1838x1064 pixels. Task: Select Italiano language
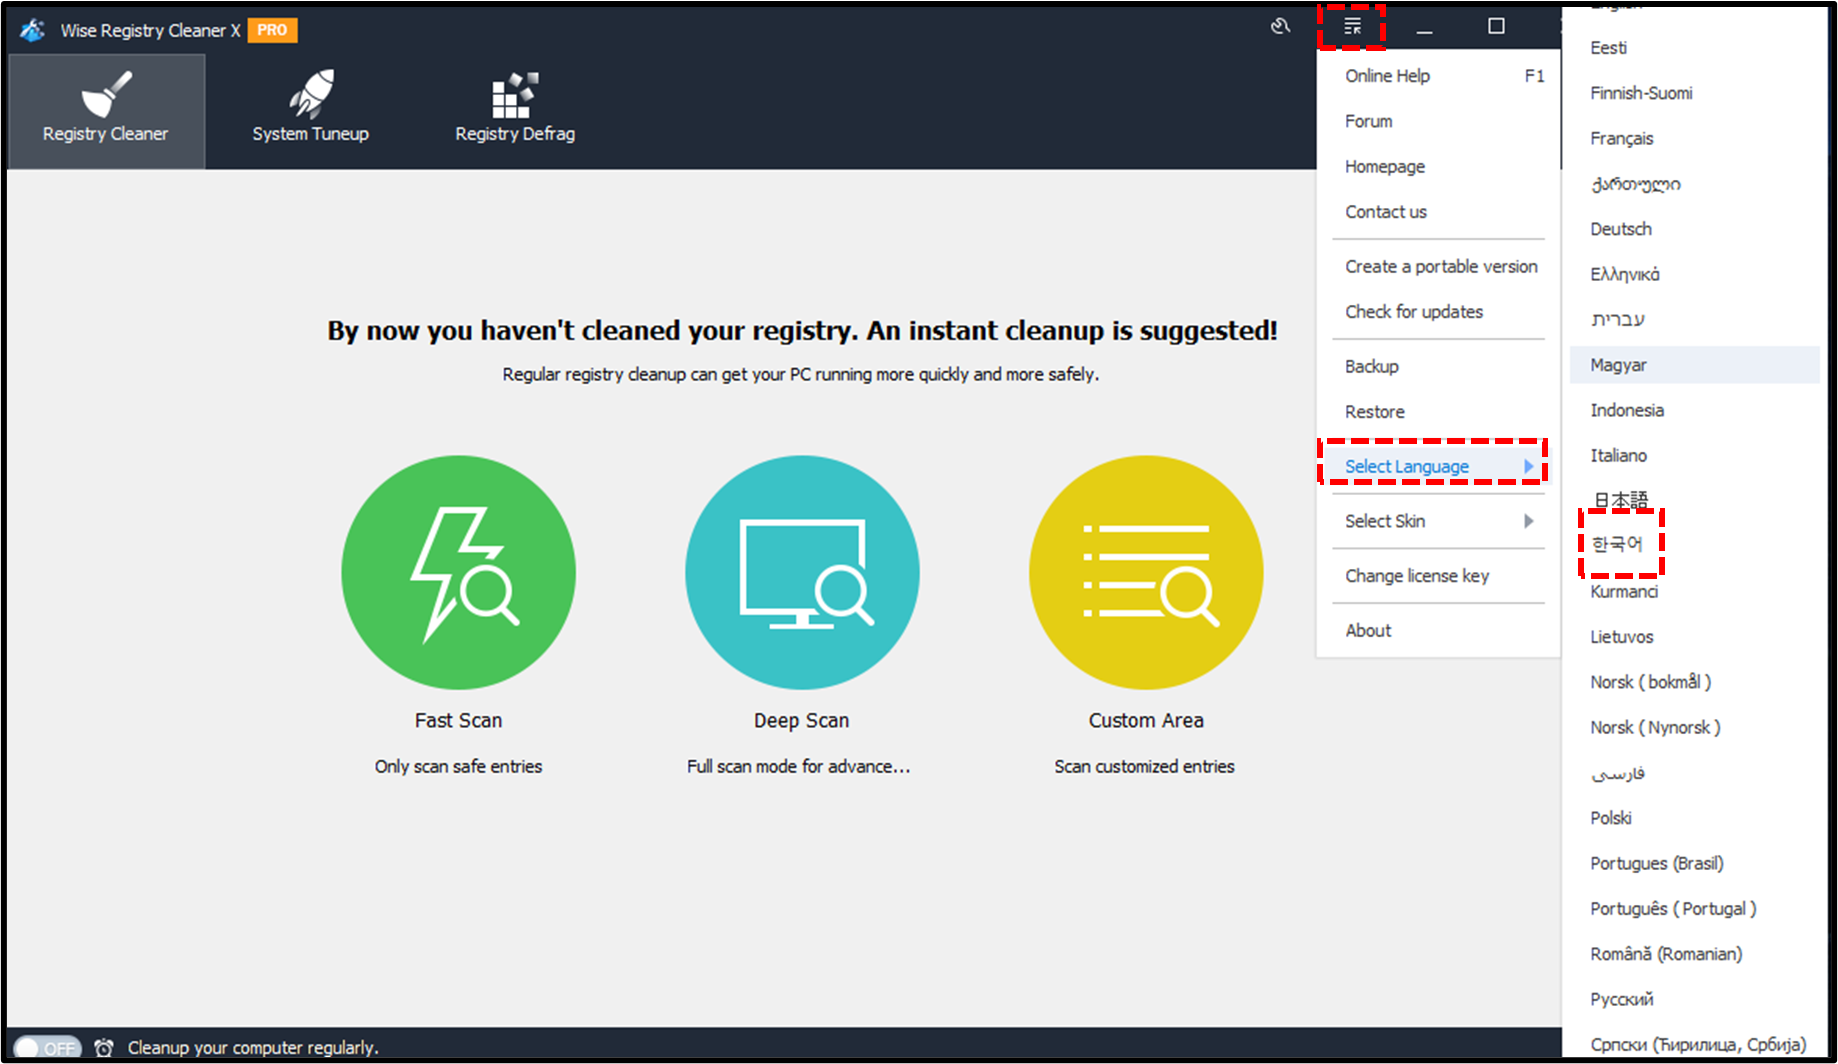1694,455
